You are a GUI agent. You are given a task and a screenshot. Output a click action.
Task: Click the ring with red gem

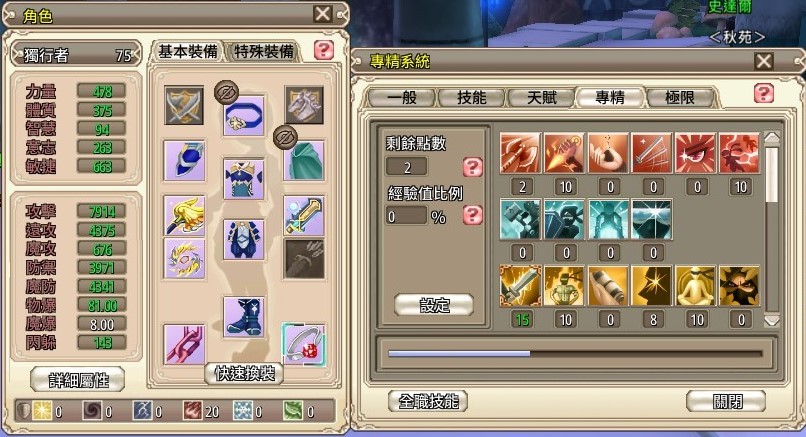(304, 344)
